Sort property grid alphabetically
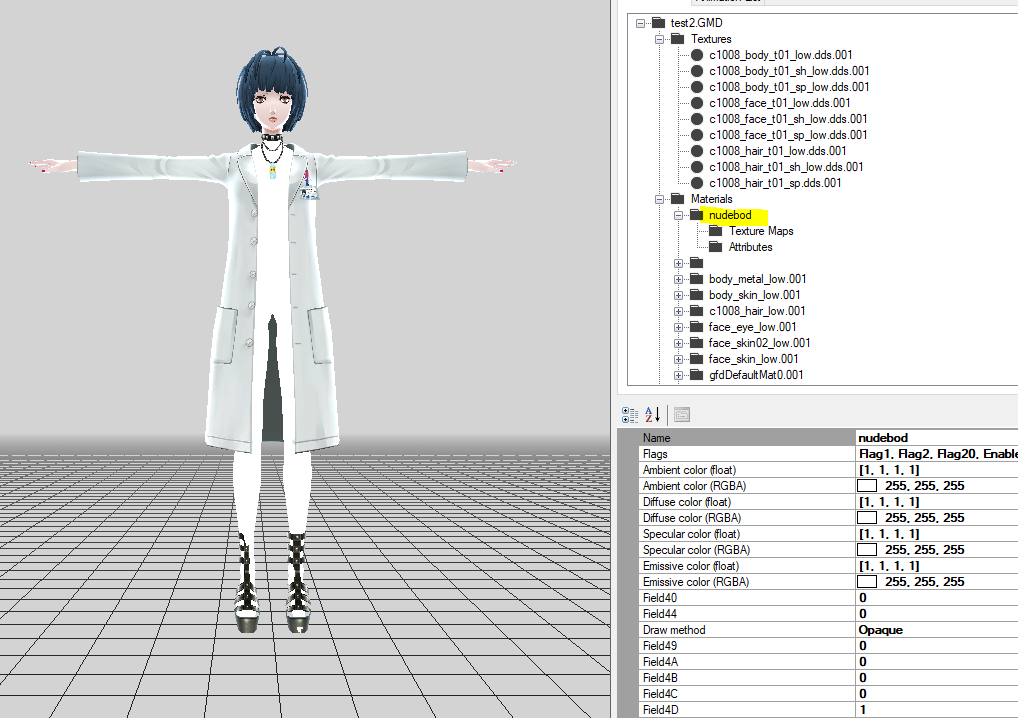Viewport: 1018px width, 718px height. 652,415
